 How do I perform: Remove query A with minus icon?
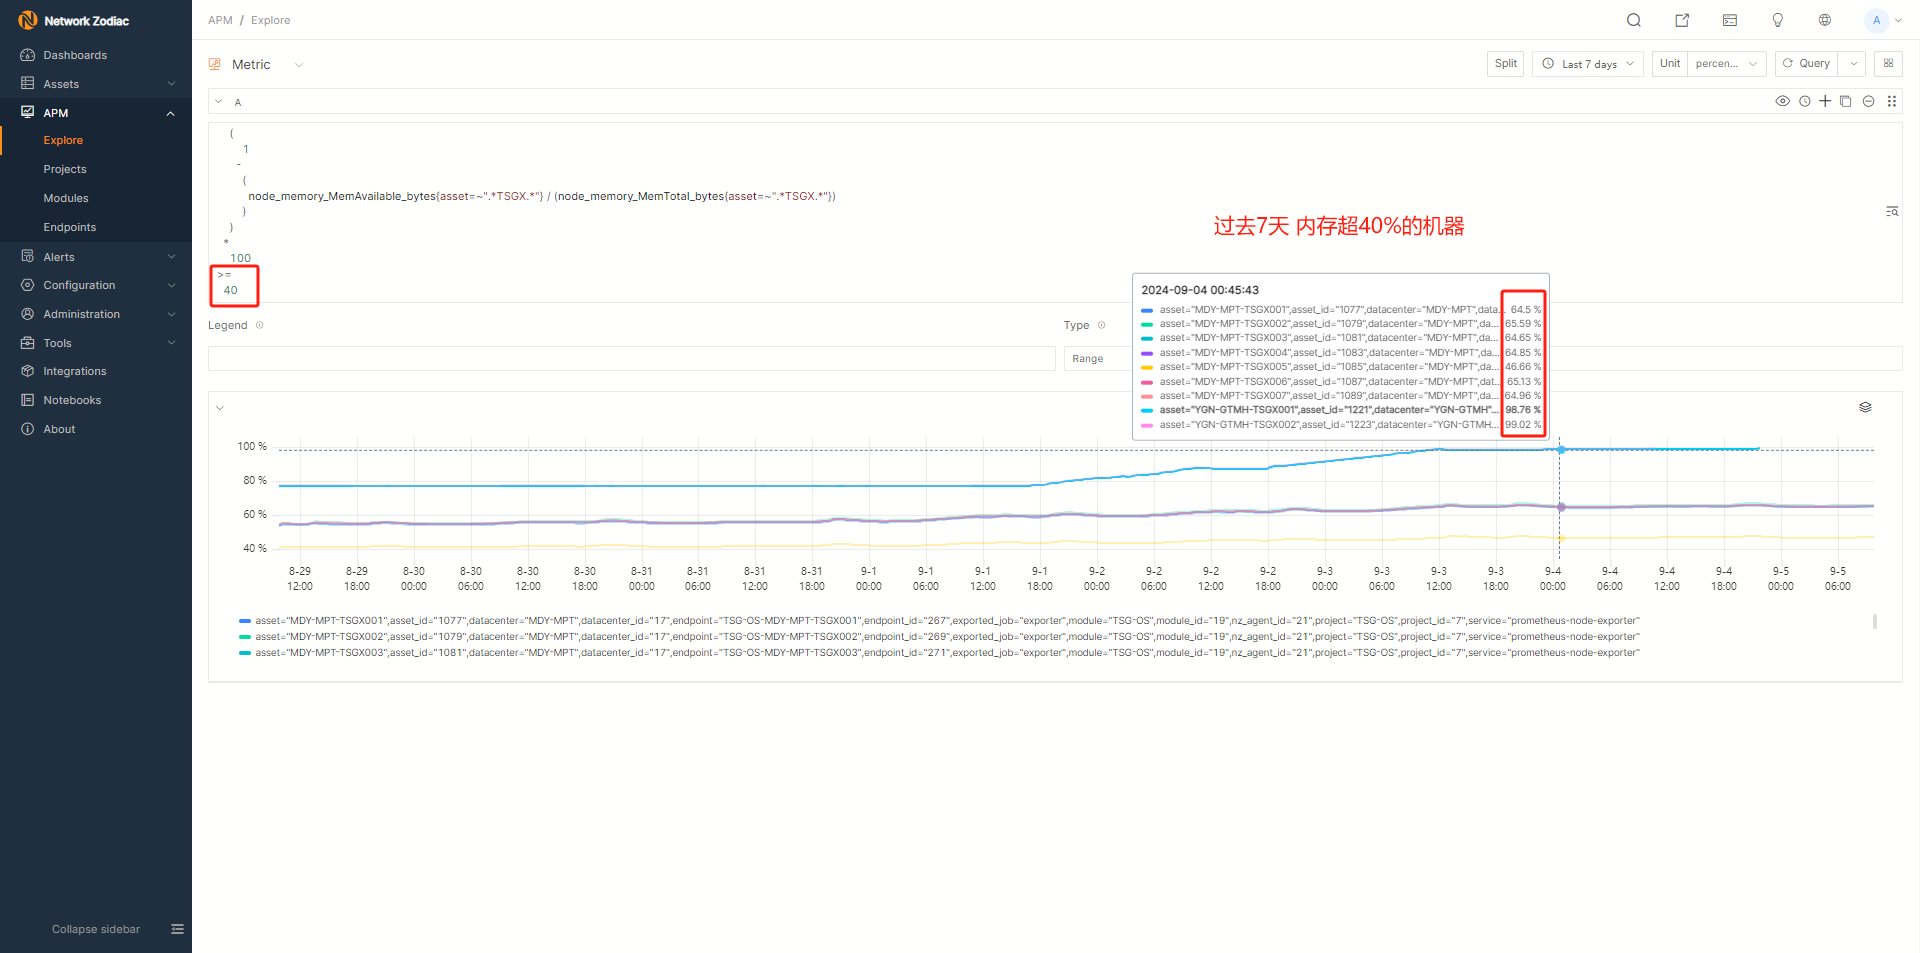pos(1868,101)
